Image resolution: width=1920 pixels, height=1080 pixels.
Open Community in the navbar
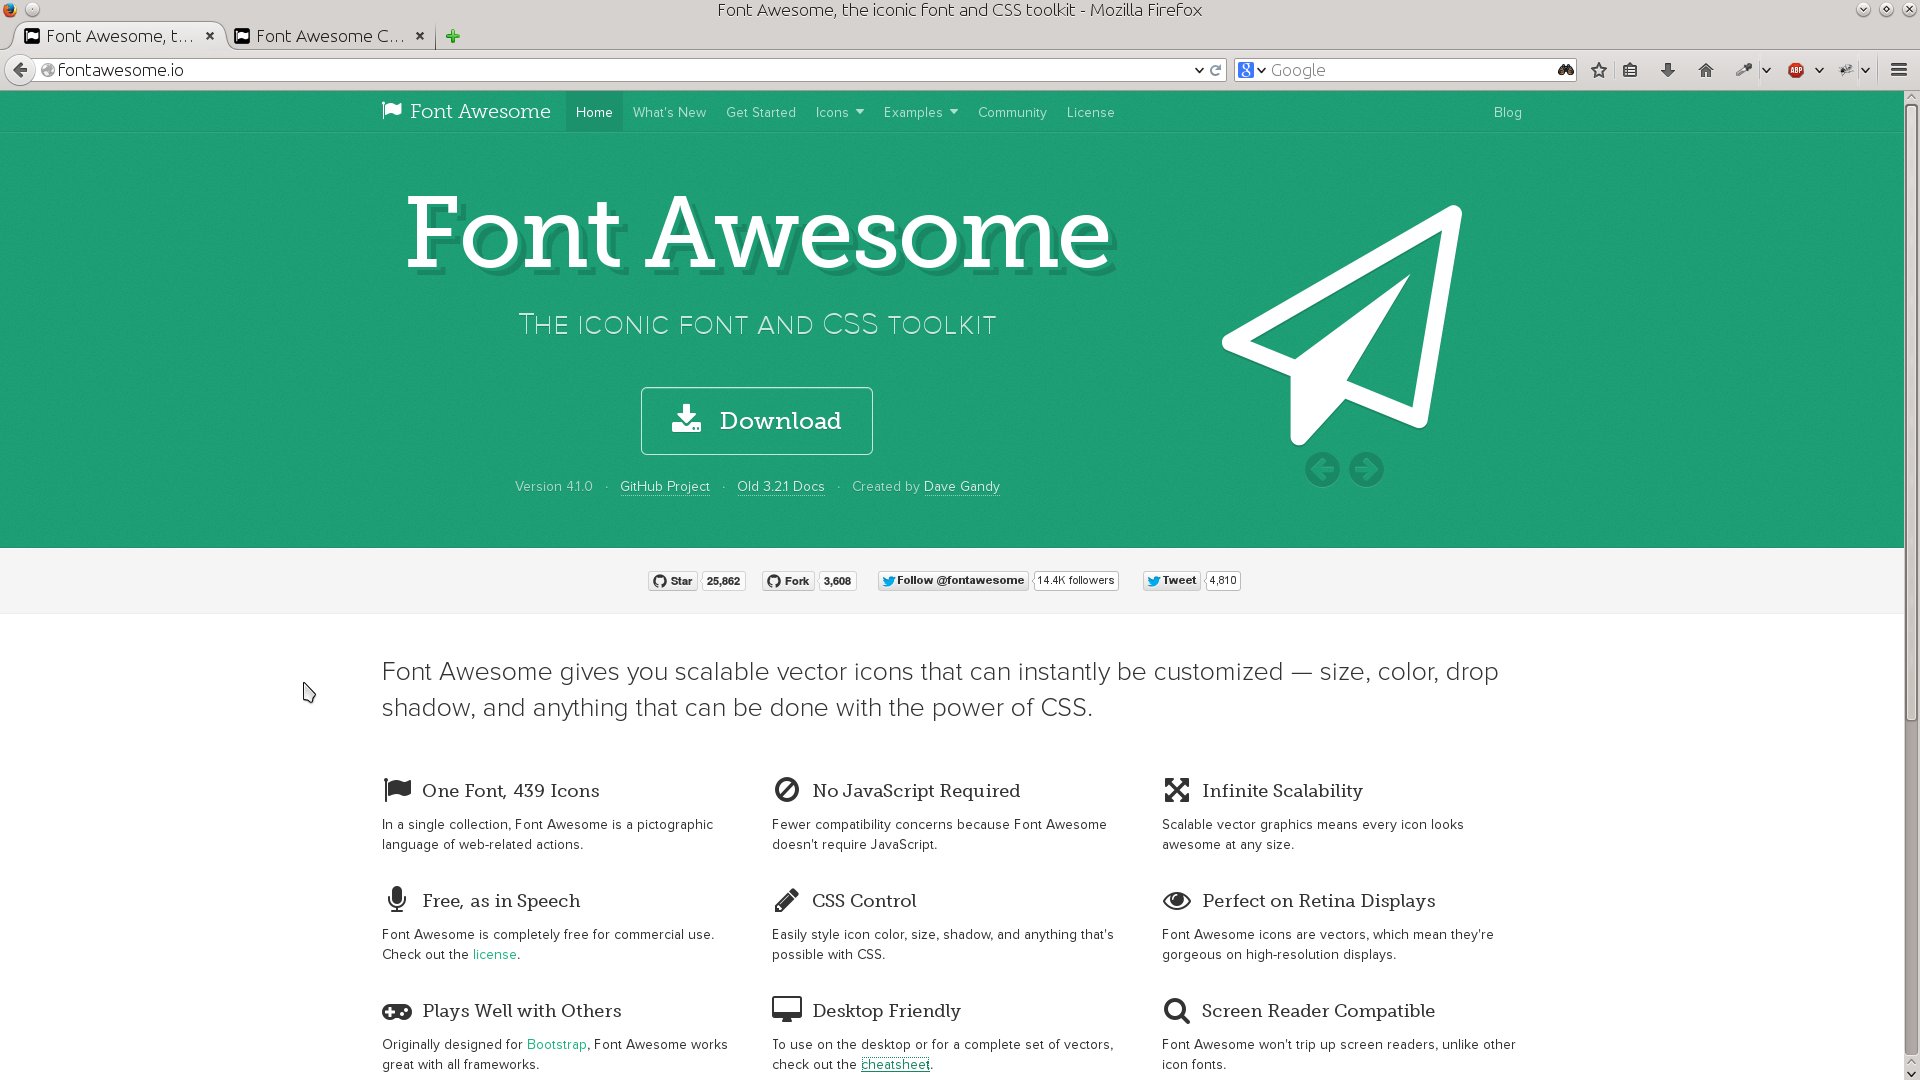[1012, 112]
